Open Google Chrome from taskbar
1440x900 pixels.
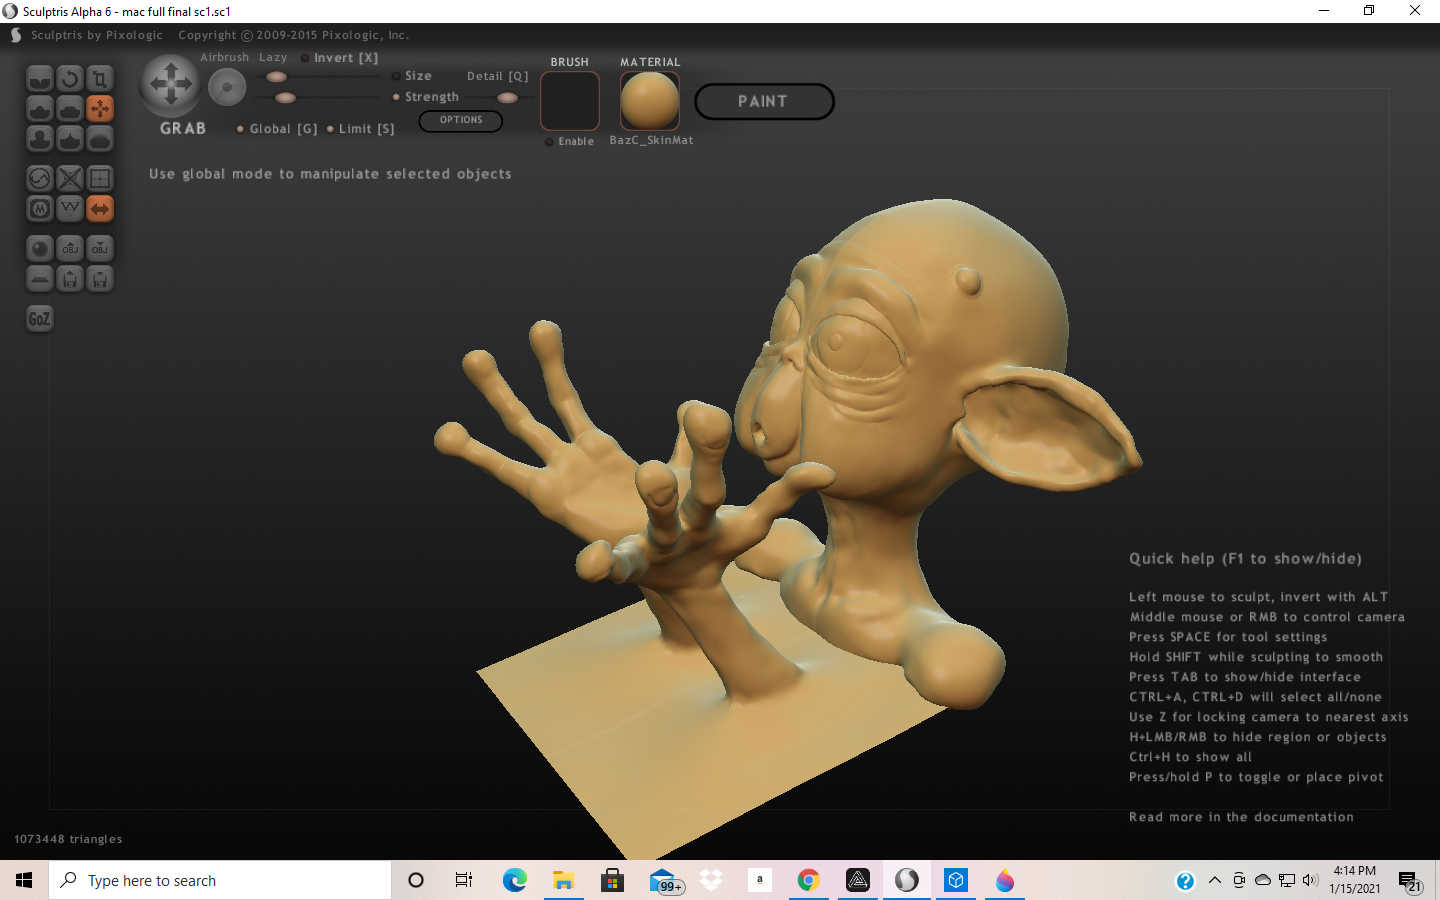point(808,880)
